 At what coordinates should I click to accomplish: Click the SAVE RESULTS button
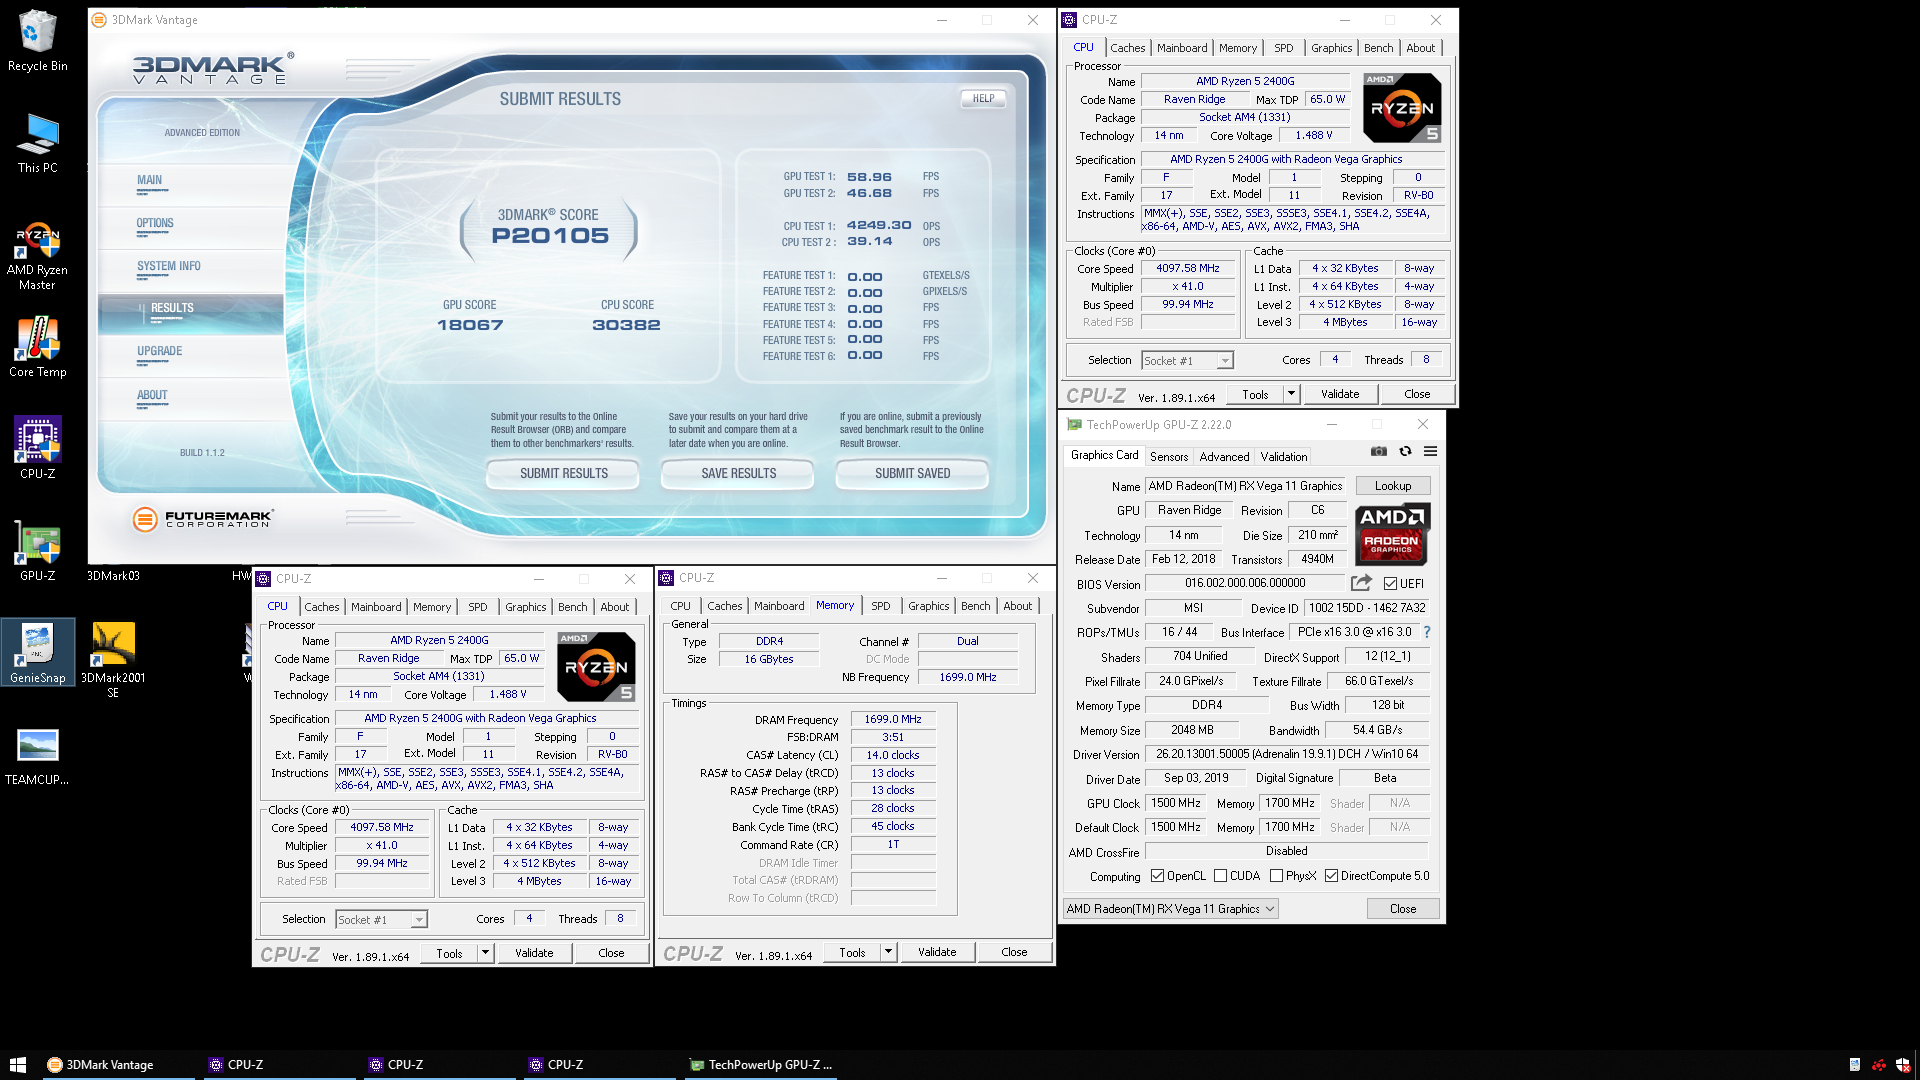(738, 473)
